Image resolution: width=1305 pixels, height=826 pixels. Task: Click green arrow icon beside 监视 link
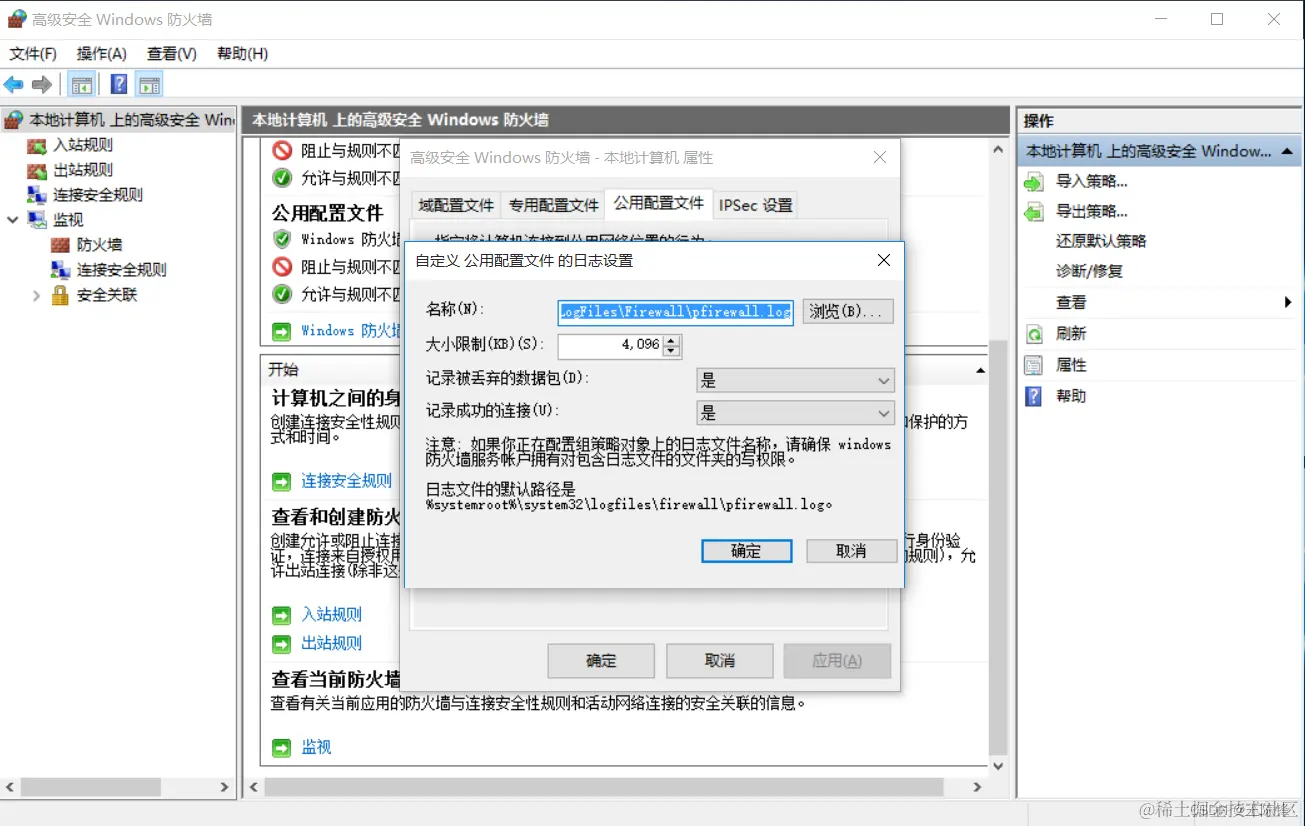tap(282, 748)
